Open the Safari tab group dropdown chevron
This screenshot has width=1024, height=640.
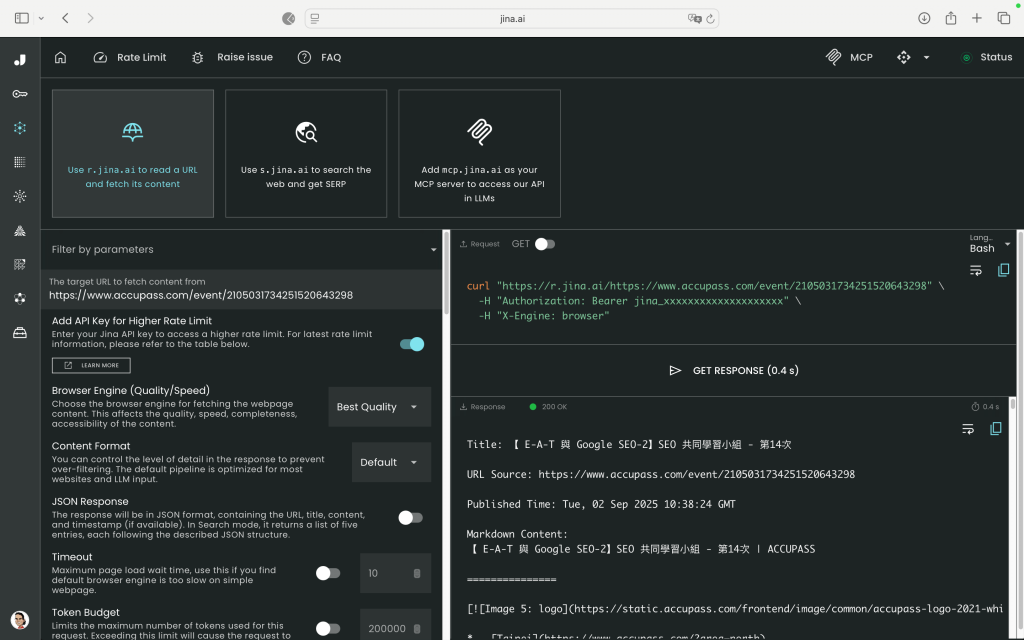coord(41,18)
